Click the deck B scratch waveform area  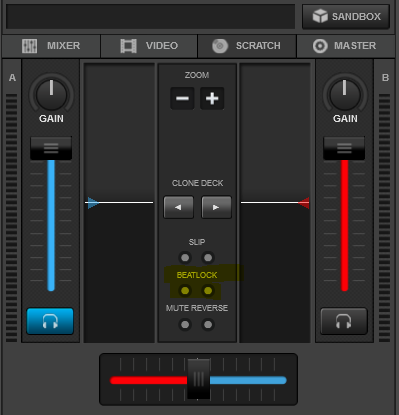point(275,203)
